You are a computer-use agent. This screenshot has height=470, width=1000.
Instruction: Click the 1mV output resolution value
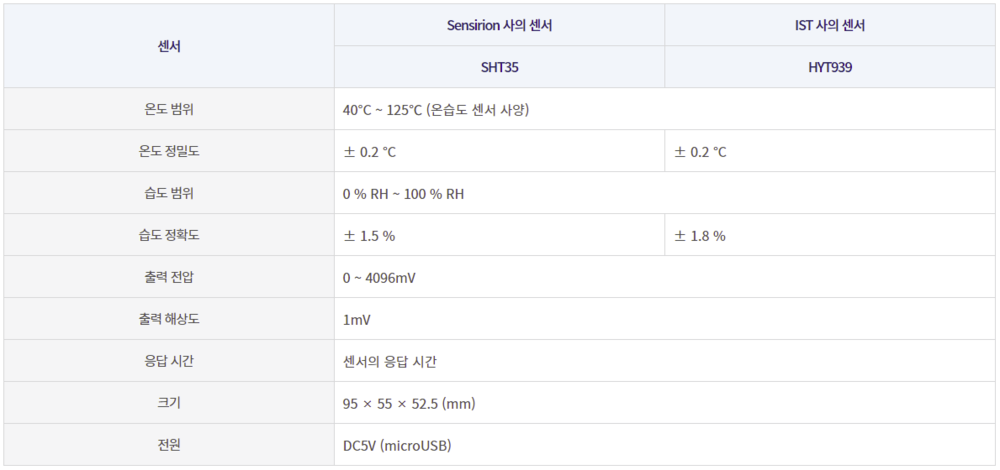[x=357, y=320]
